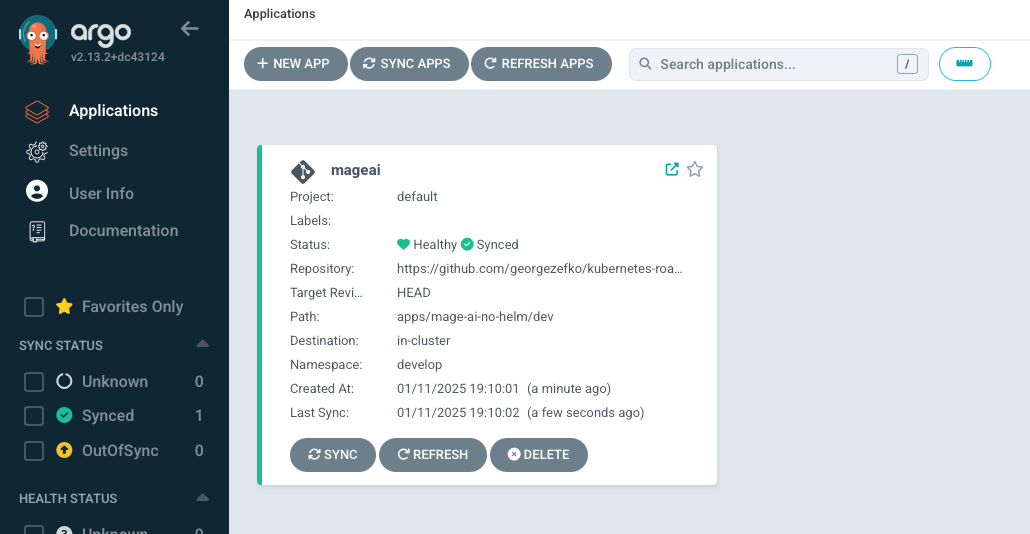
Task: Click the ruler view toggle button
Action: [x=964, y=64]
